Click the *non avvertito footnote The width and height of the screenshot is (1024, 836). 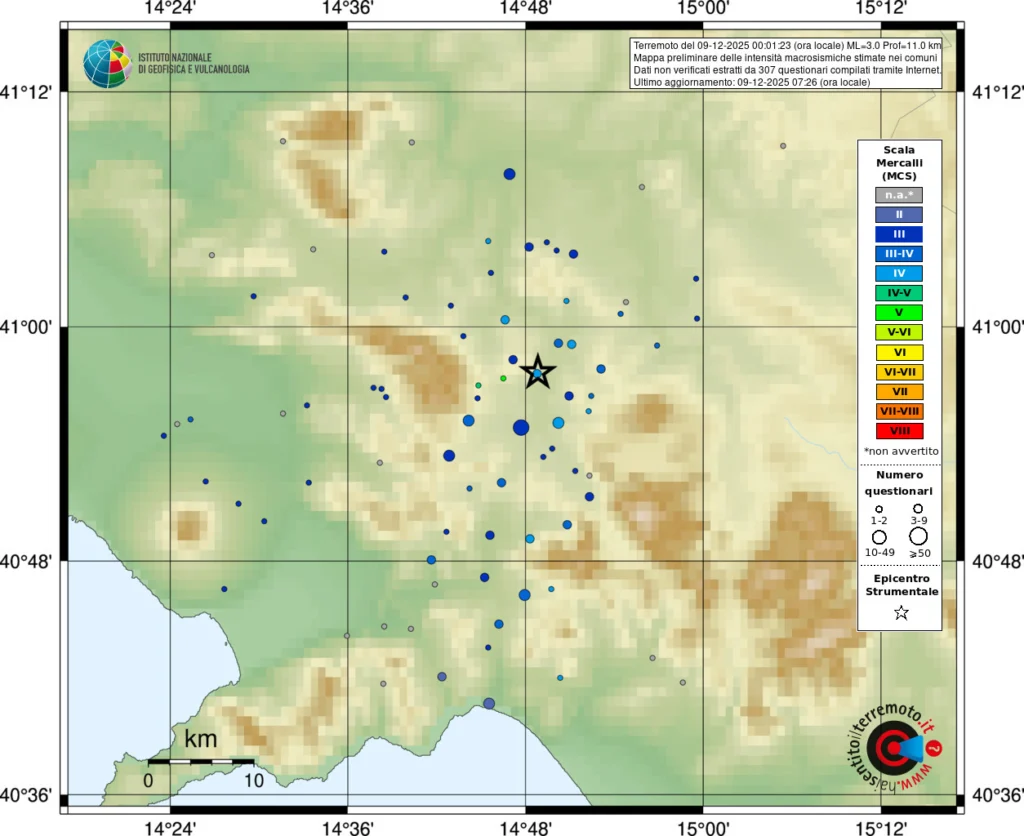(x=899, y=450)
